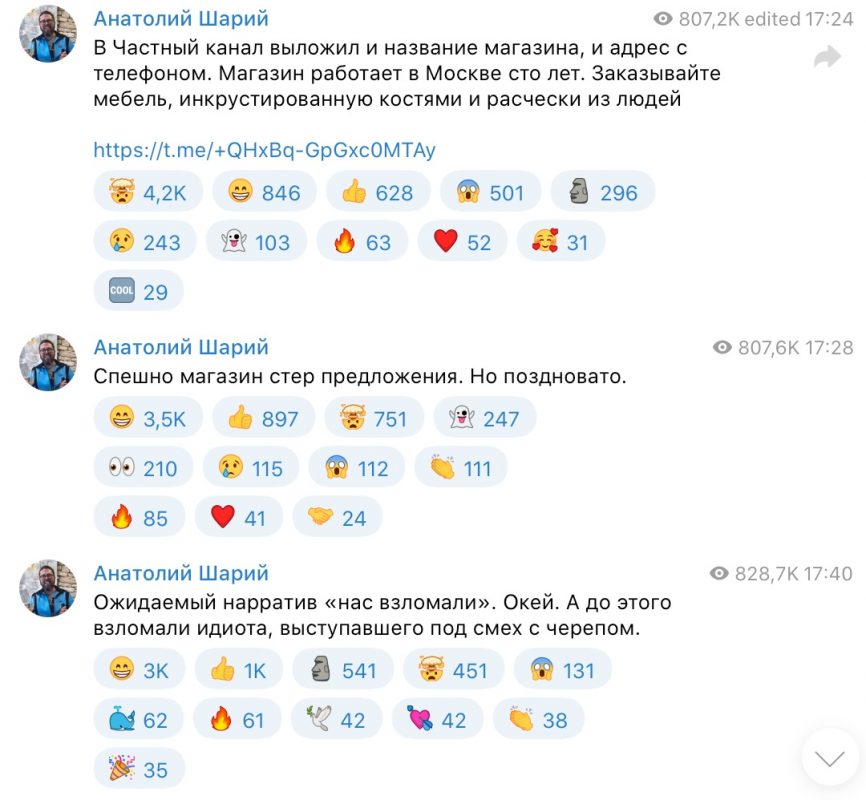Choose grinning reaction showing 3,5K
This screenshot has height=800, width=866.
[x=148, y=418]
